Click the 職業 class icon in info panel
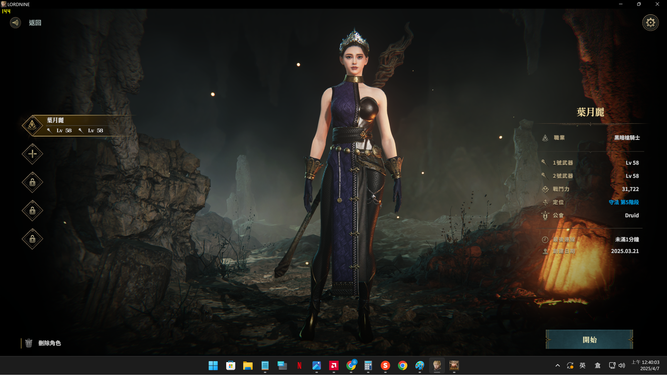 545,138
